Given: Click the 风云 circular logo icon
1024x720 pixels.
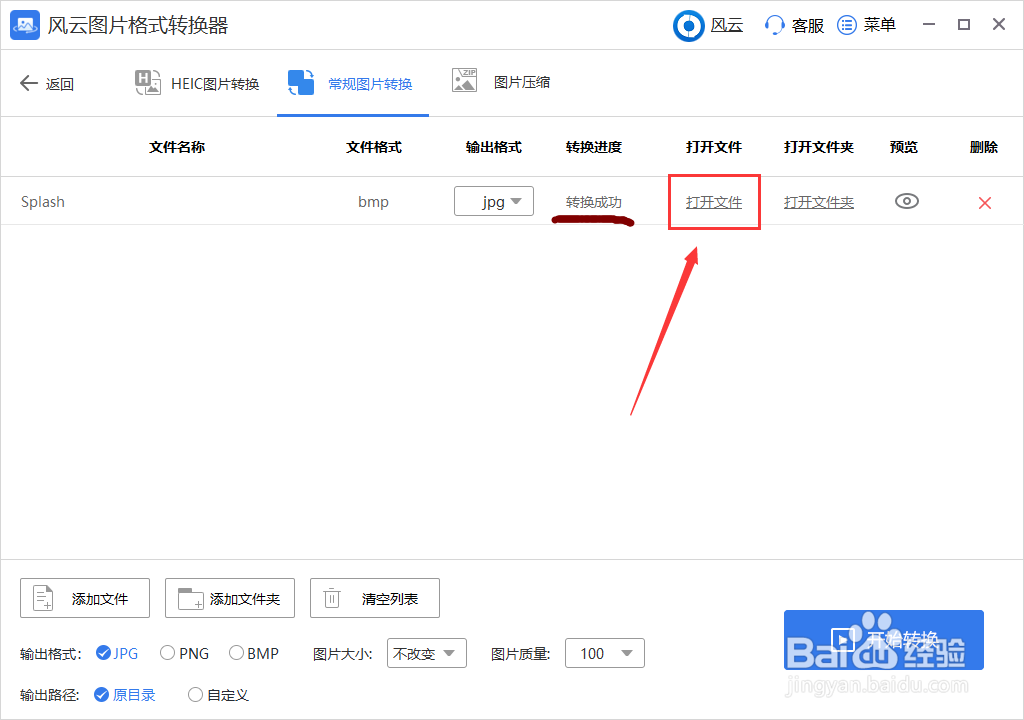Looking at the screenshot, I should (x=688, y=25).
